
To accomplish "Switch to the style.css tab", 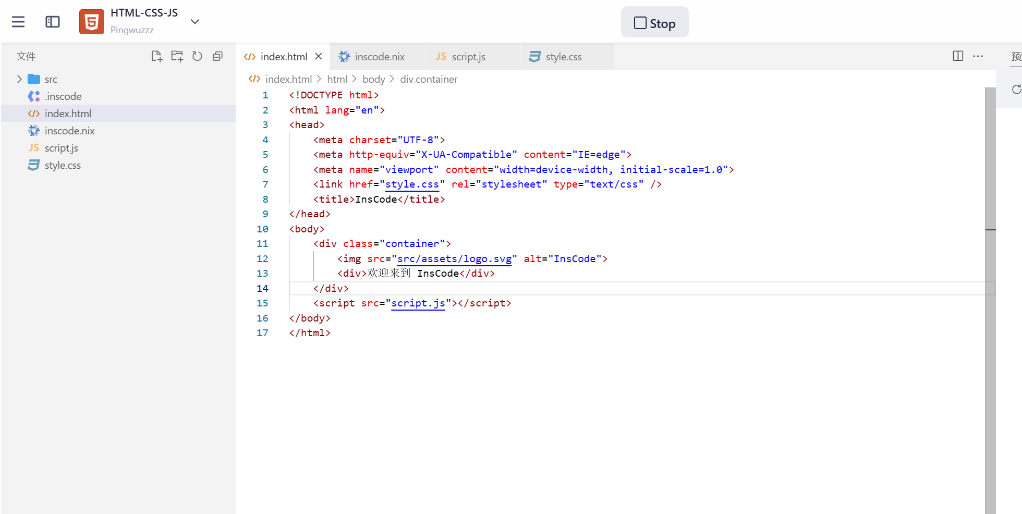I will click(563, 57).
